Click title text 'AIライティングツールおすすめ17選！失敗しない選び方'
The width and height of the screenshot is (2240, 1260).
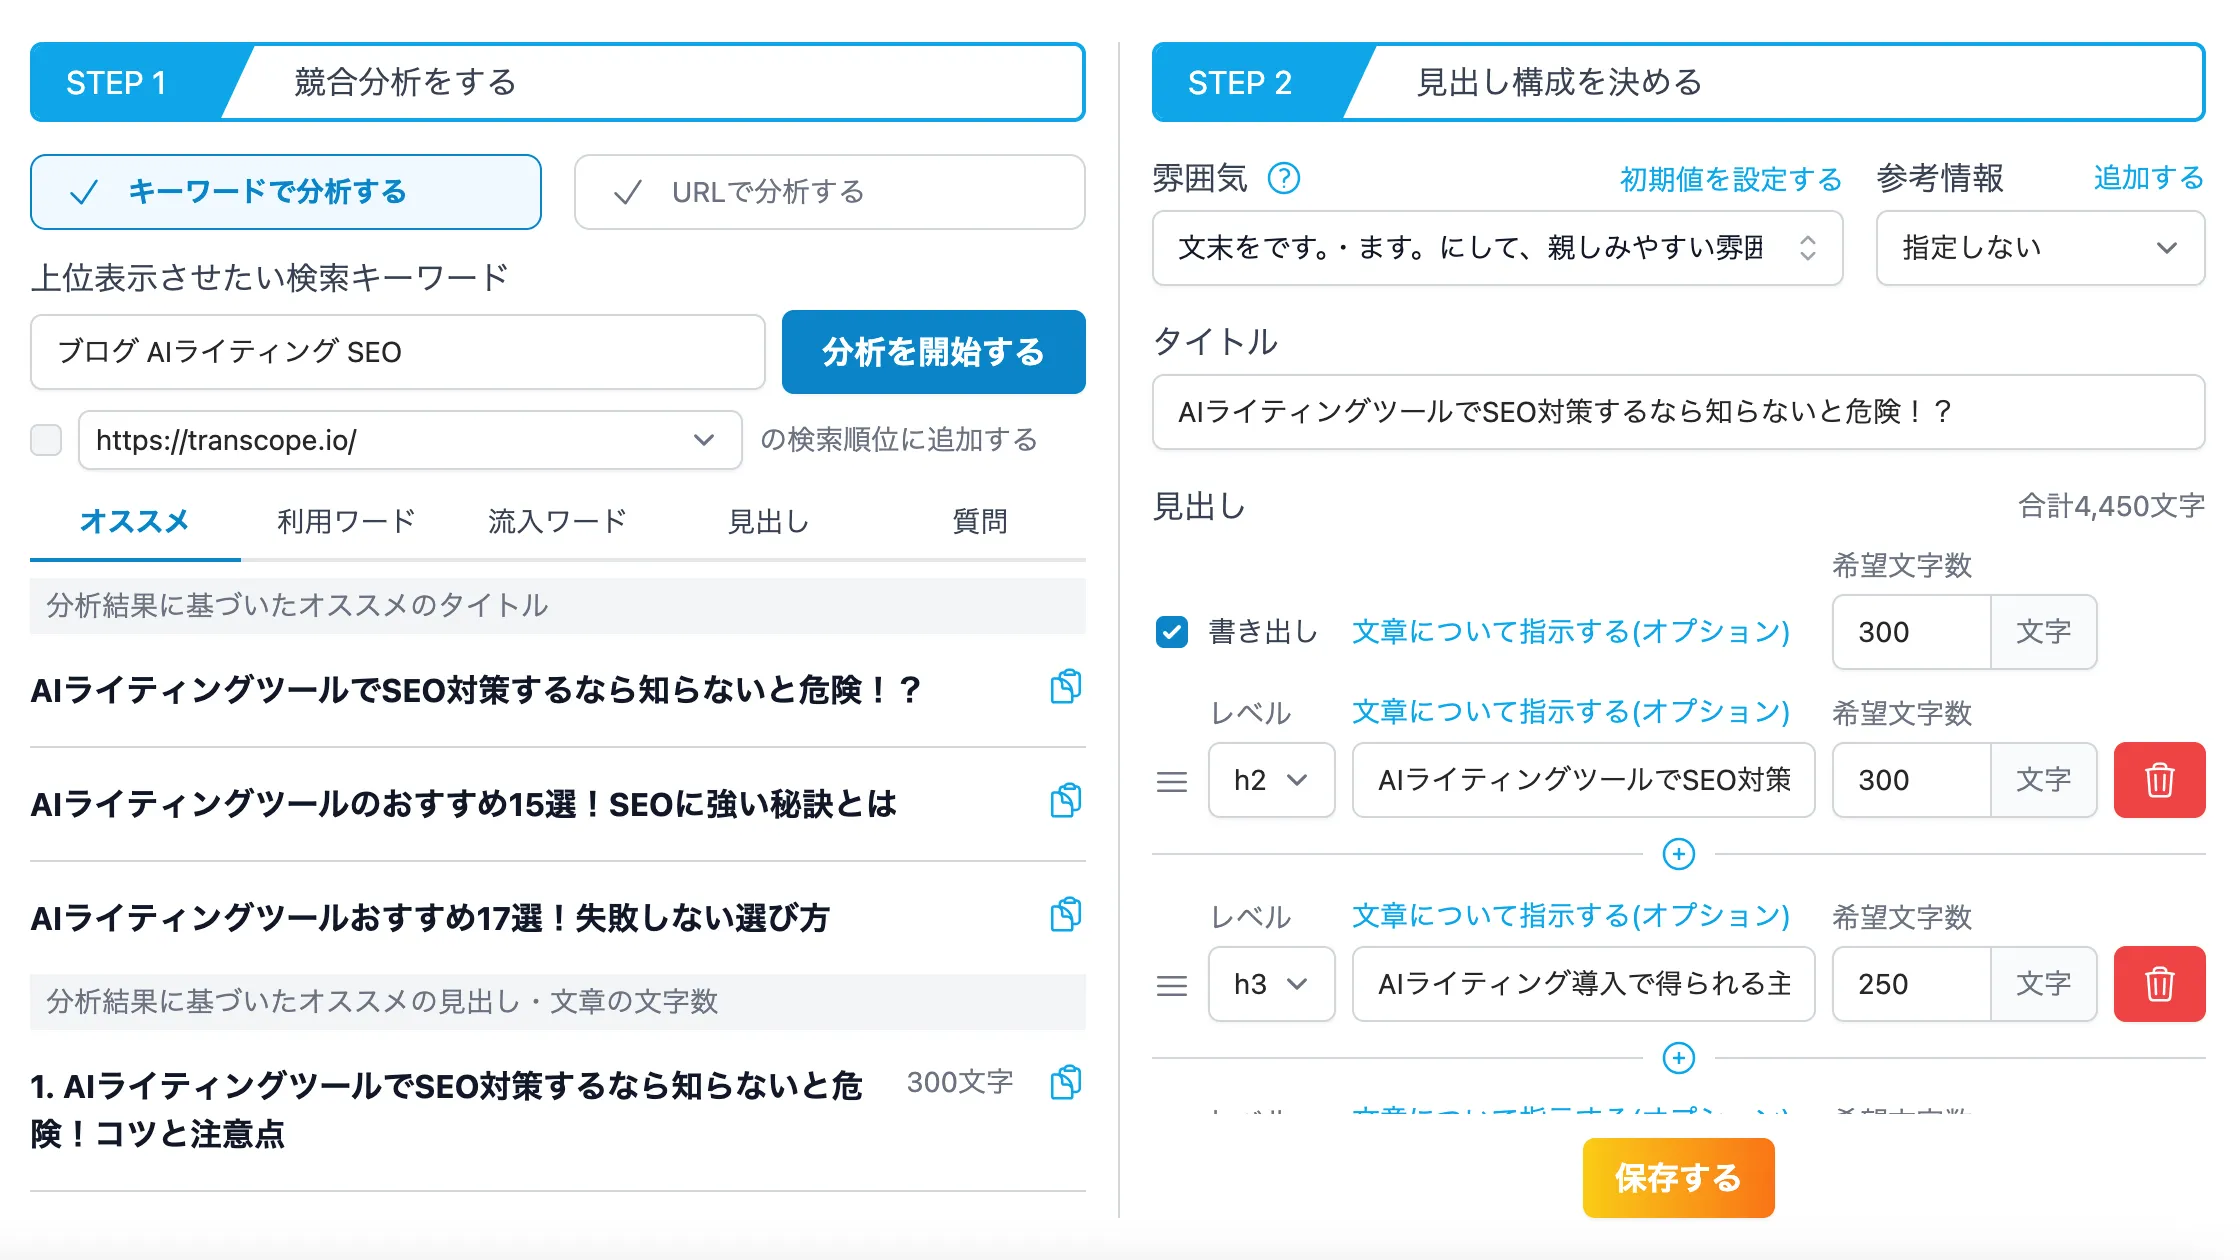point(430,918)
